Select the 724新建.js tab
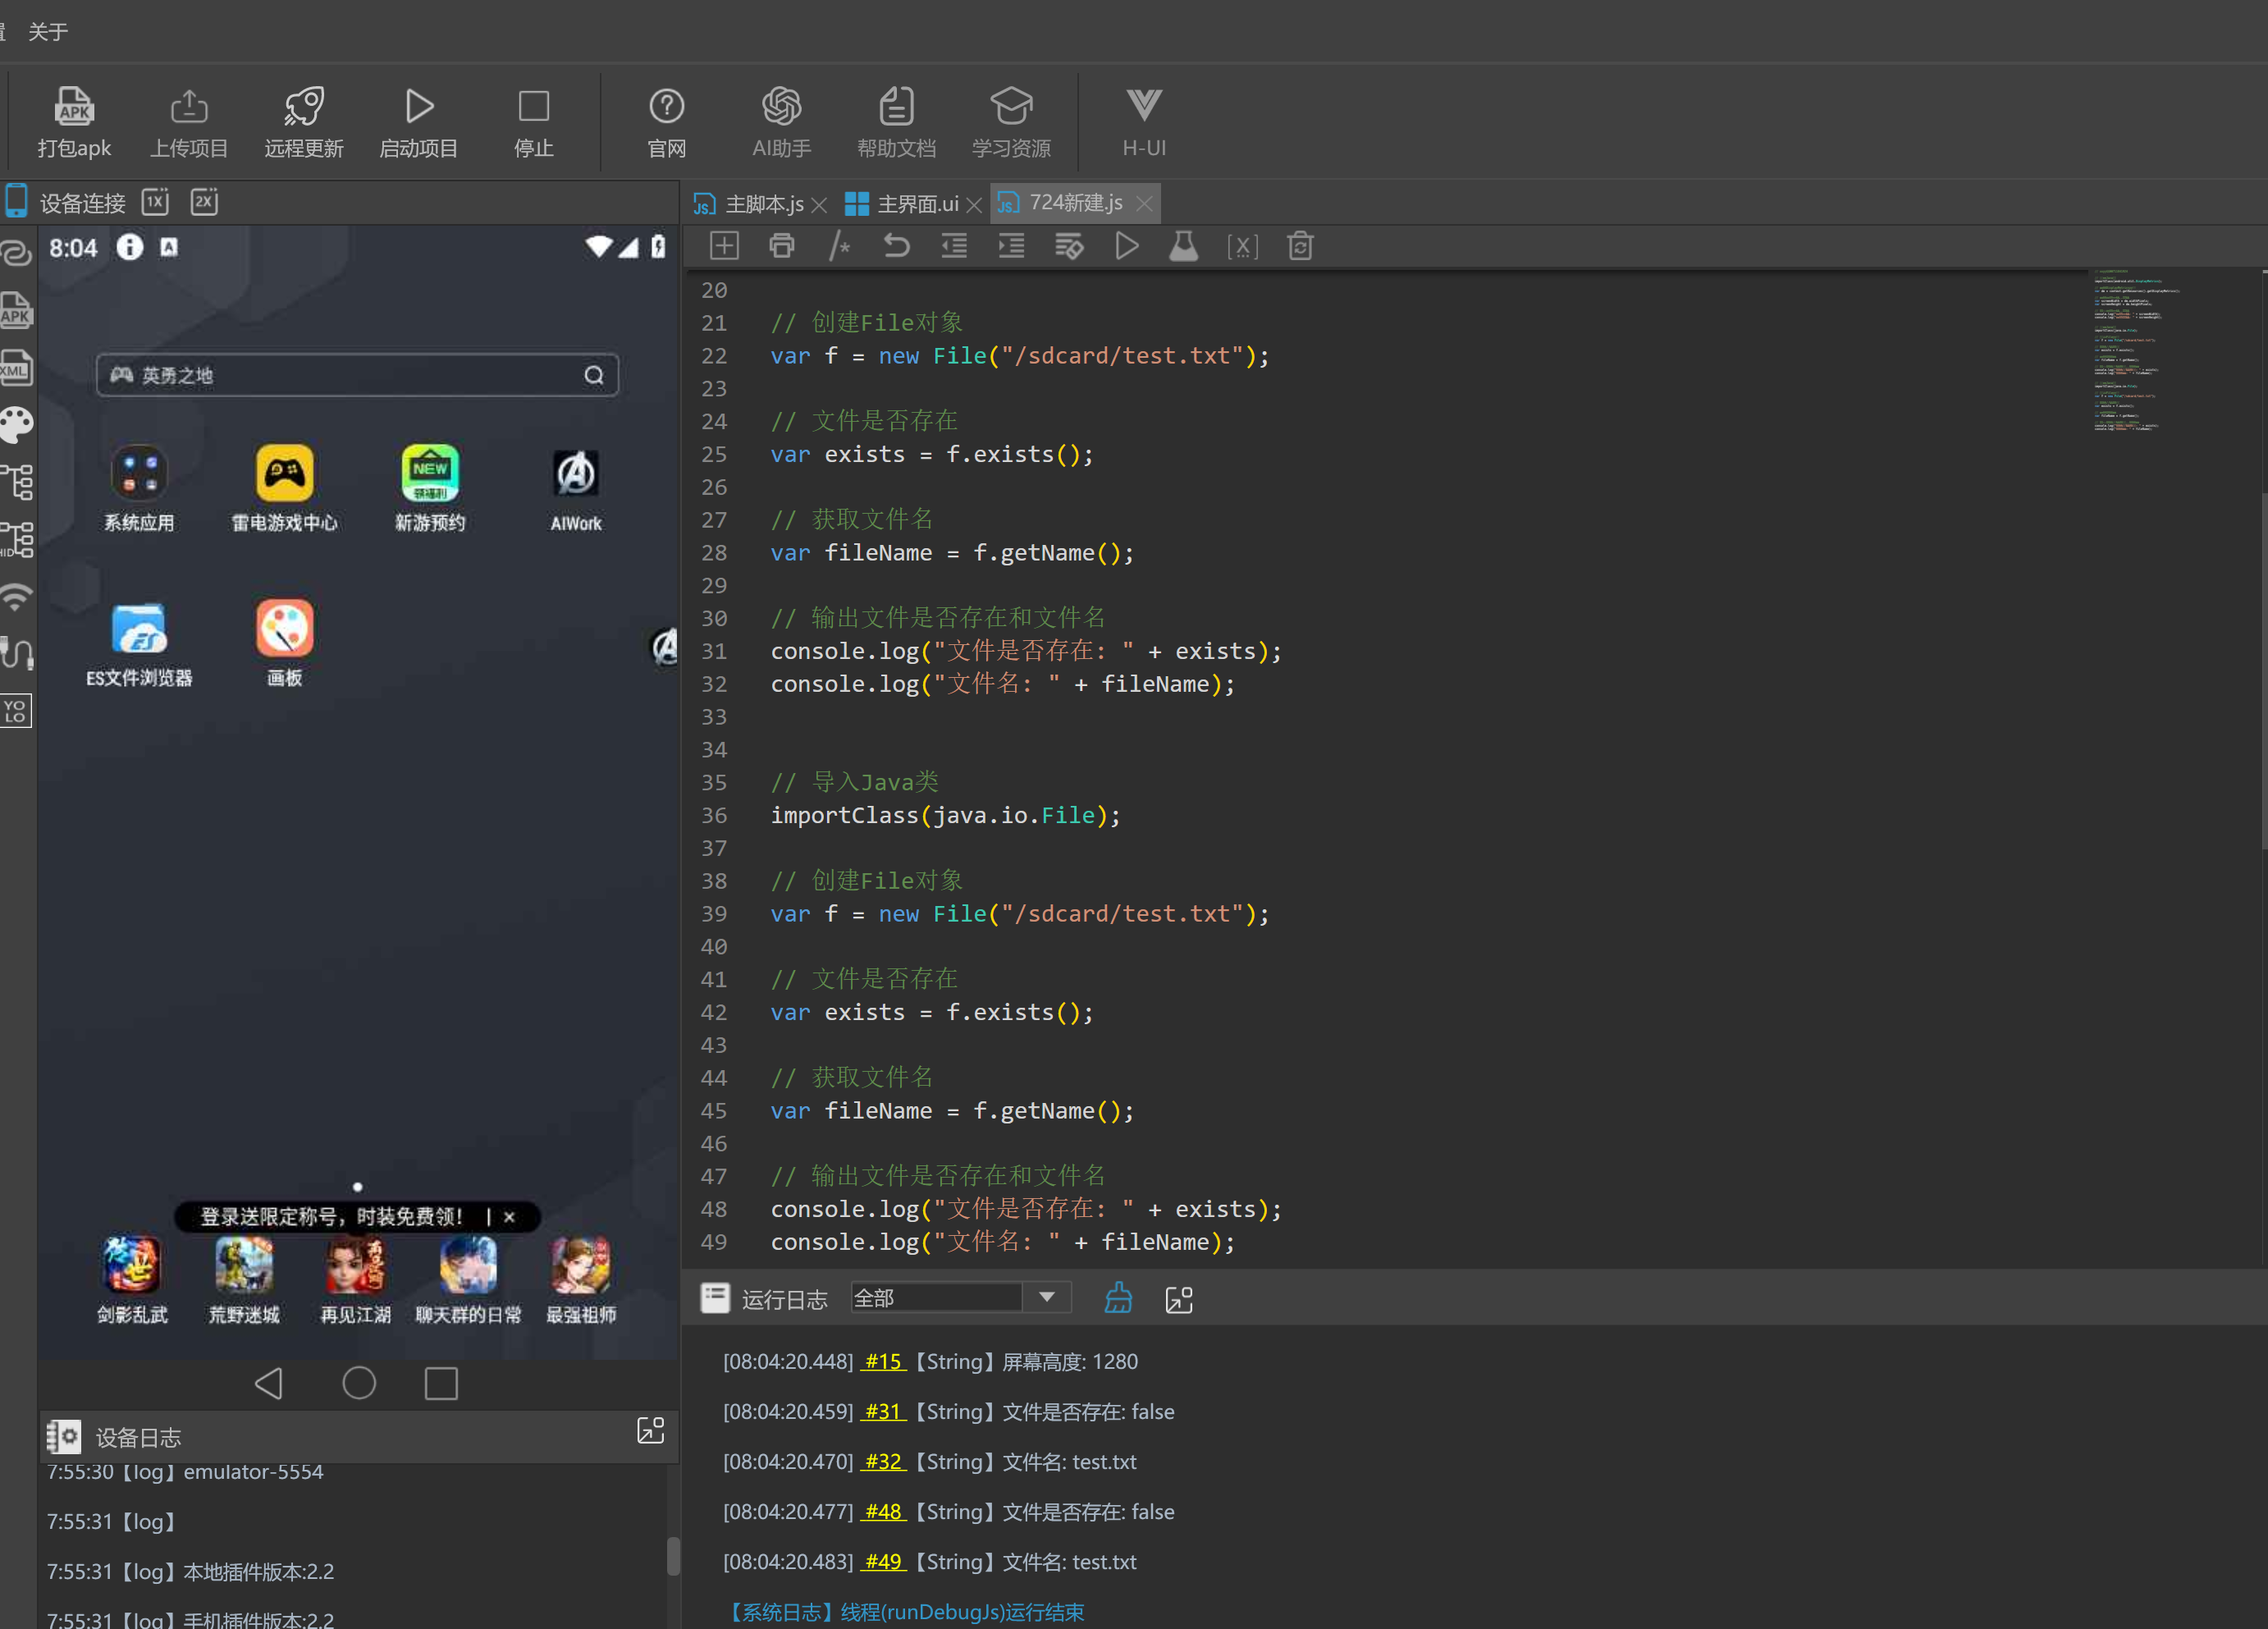Screen dimensions: 2268x1629 pos(1076,202)
